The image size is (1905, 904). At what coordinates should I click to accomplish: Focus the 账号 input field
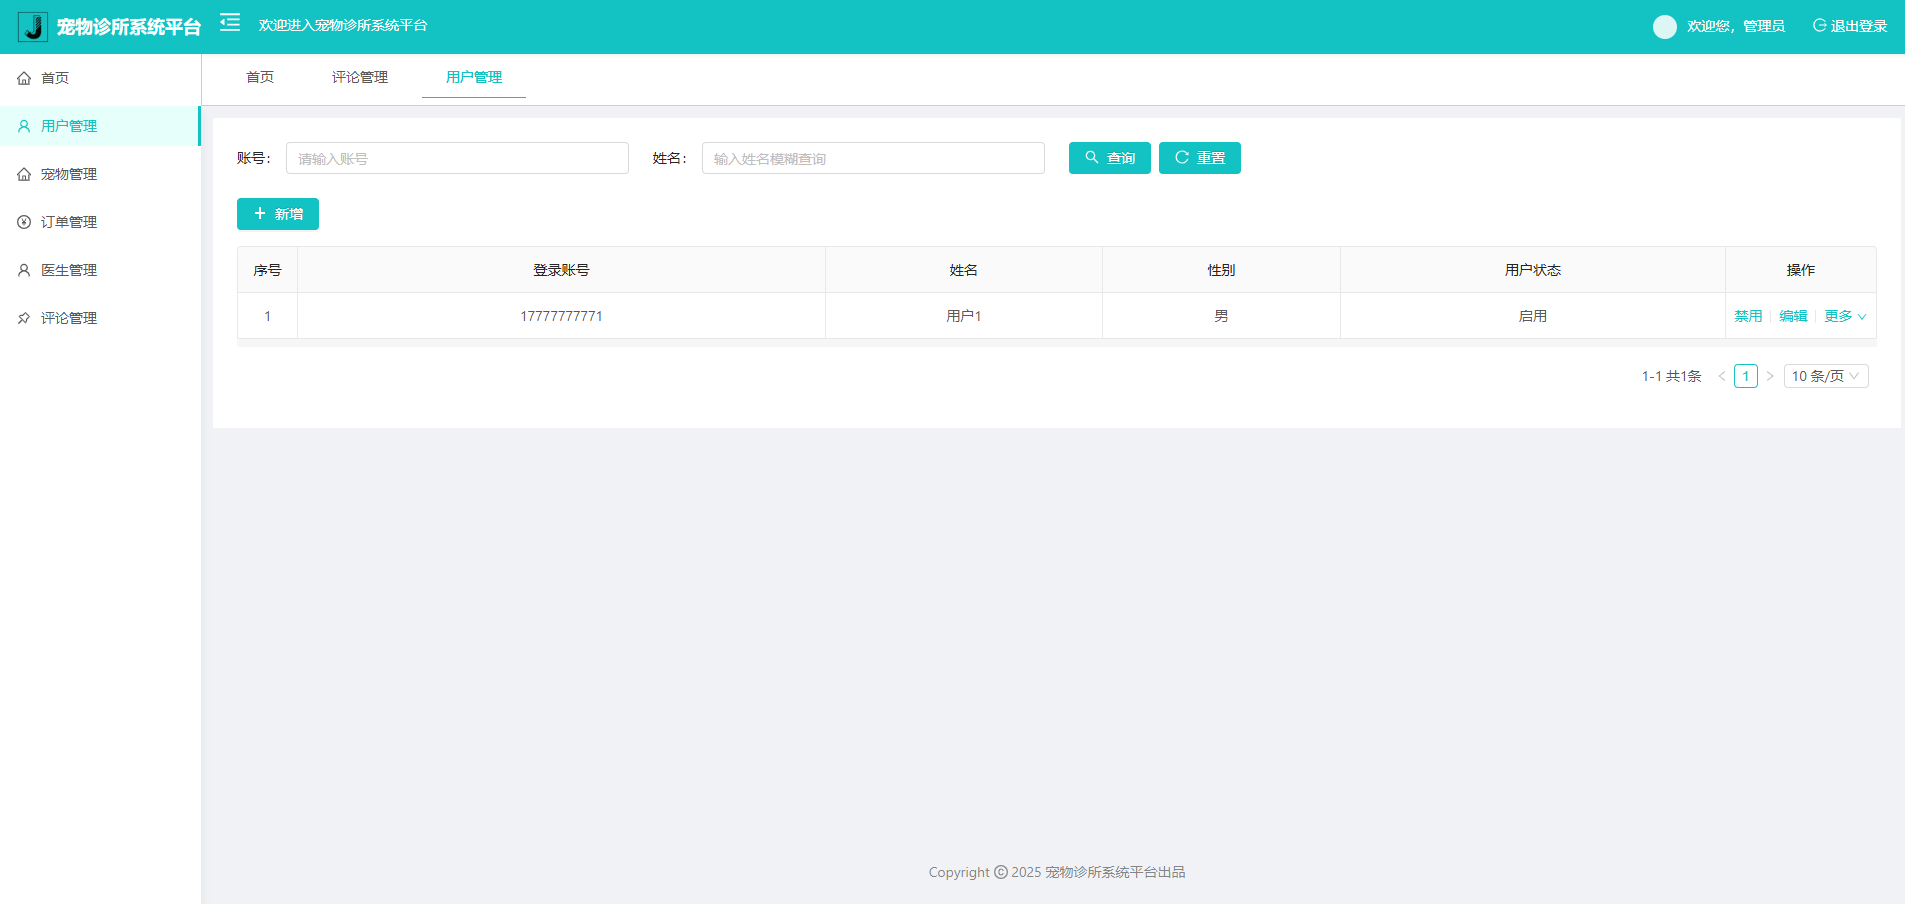[x=457, y=158]
